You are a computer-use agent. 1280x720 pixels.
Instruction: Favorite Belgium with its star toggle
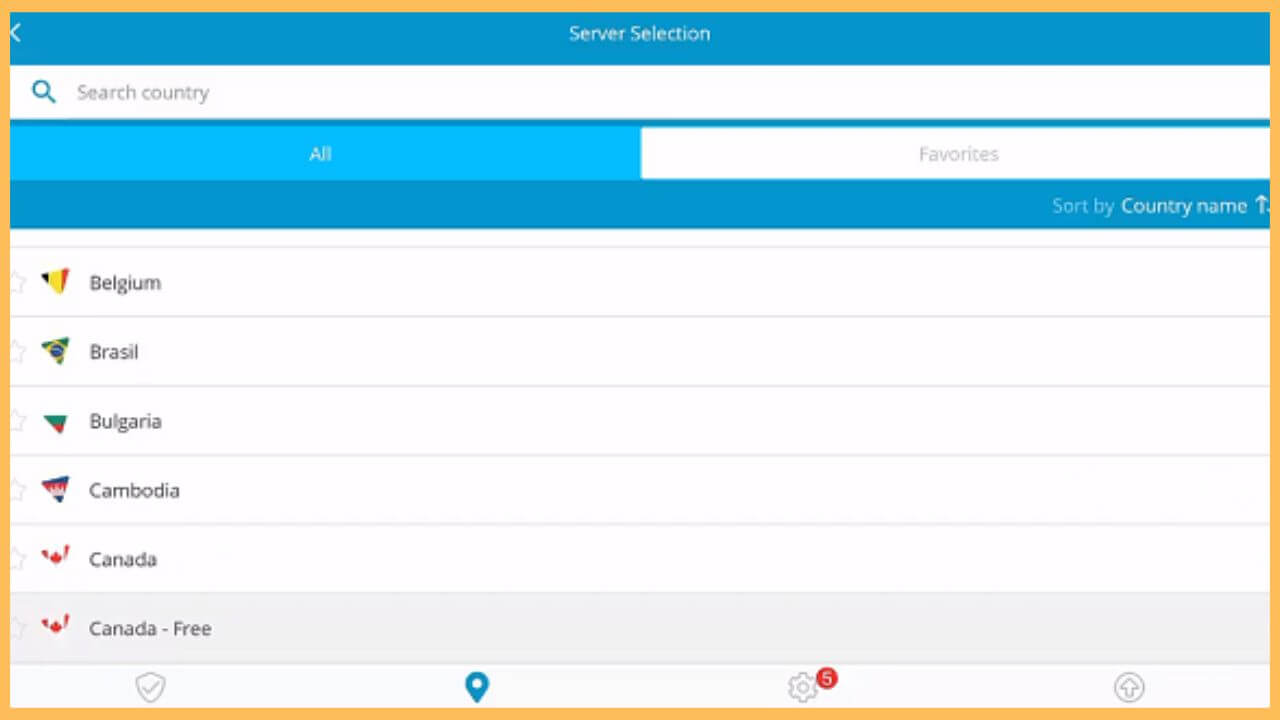16,282
